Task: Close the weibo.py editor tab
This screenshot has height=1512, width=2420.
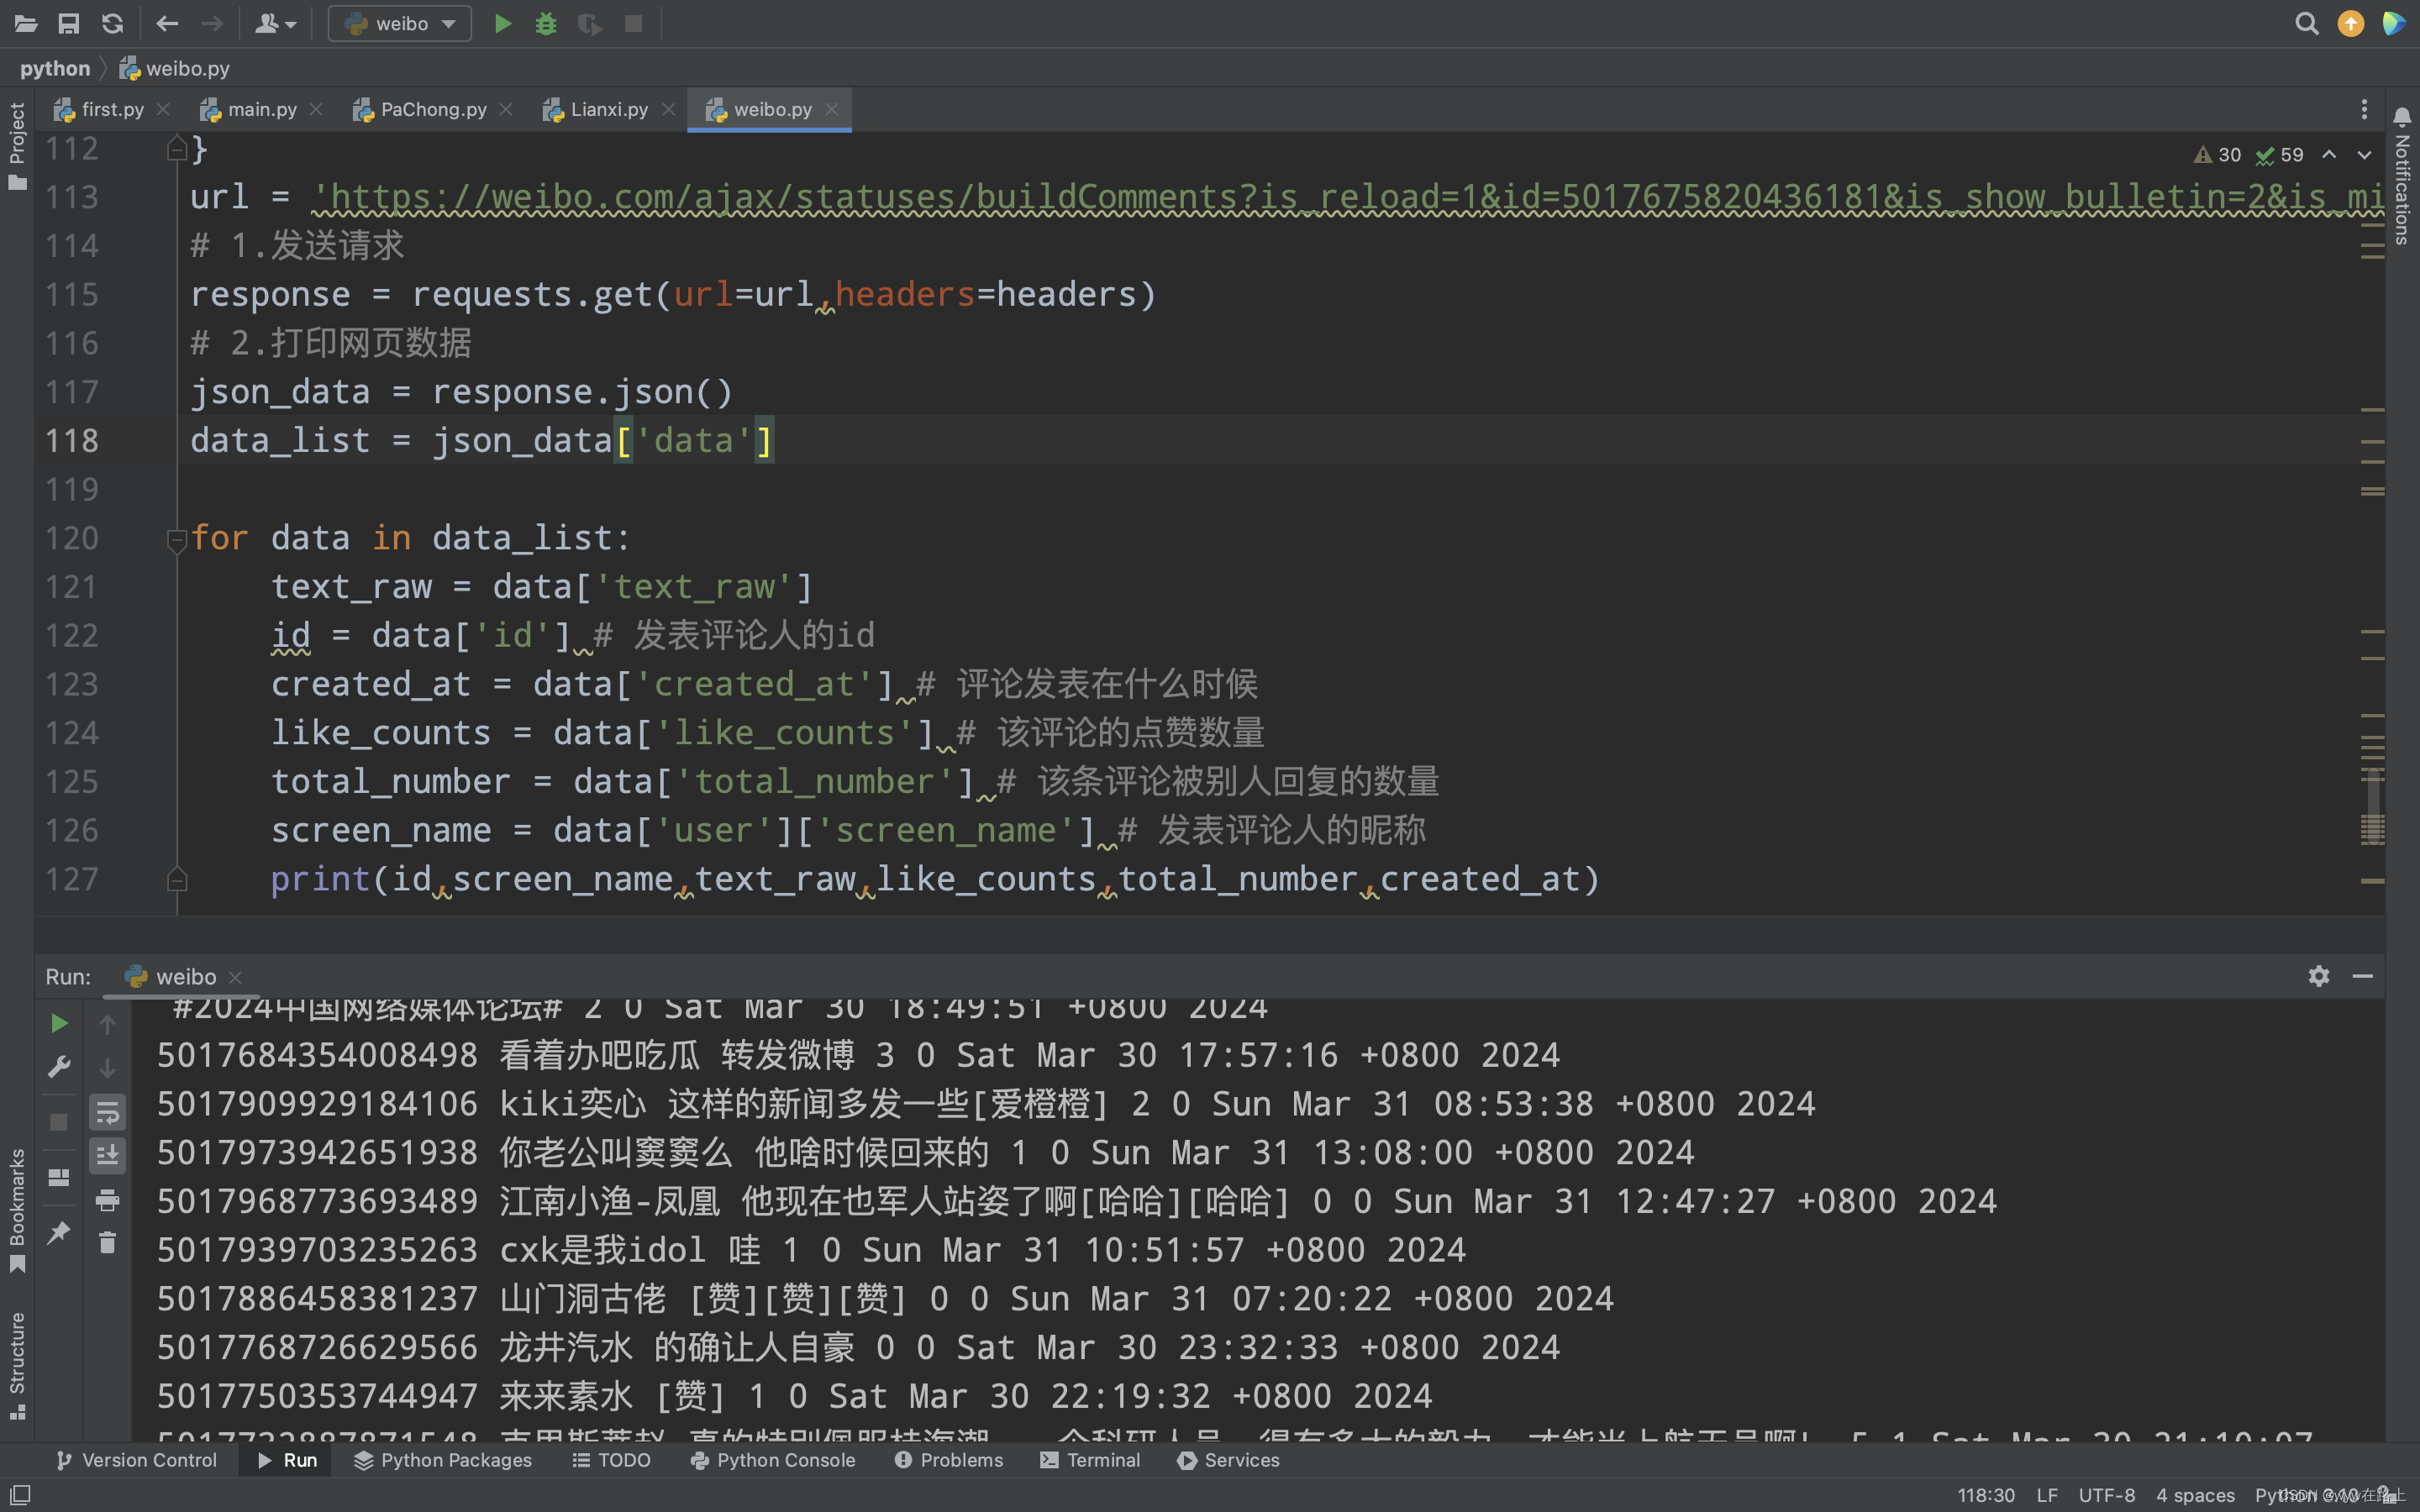Action: (832, 109)
